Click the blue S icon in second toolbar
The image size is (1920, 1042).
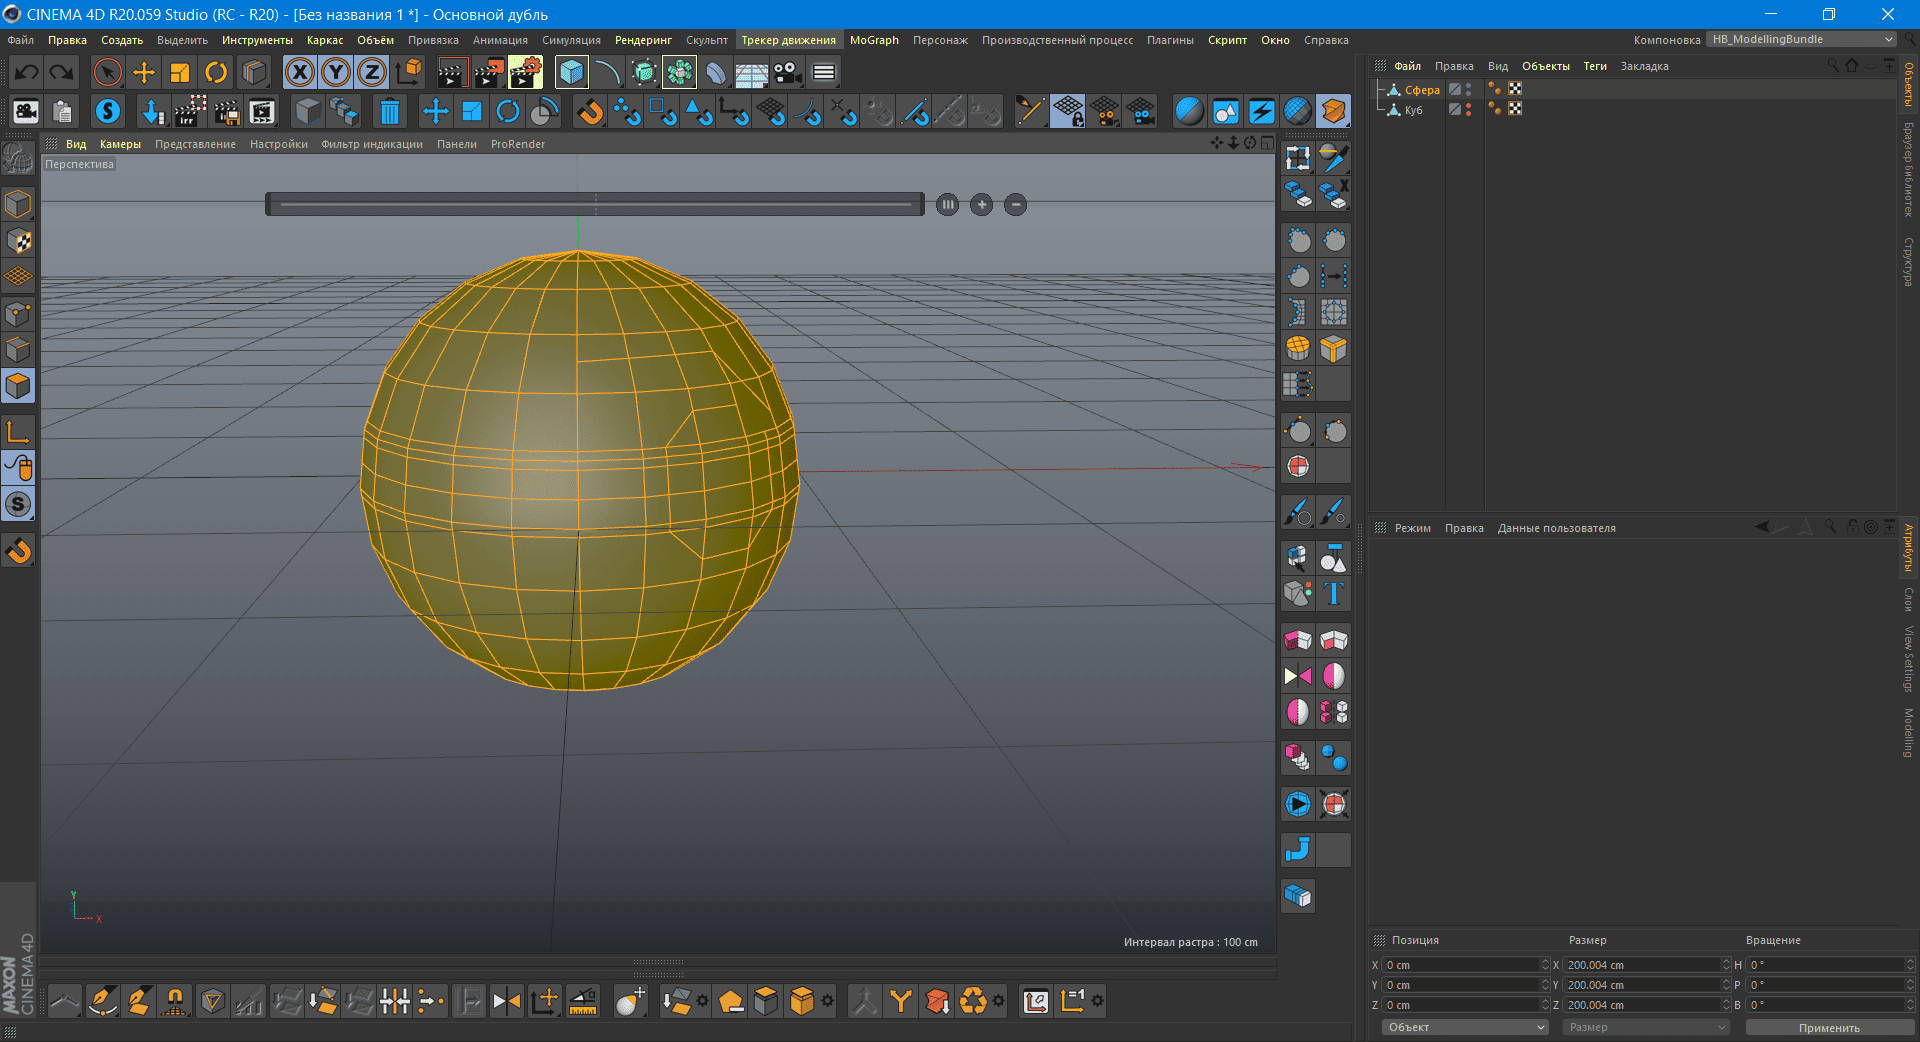(x=108, y=111)
